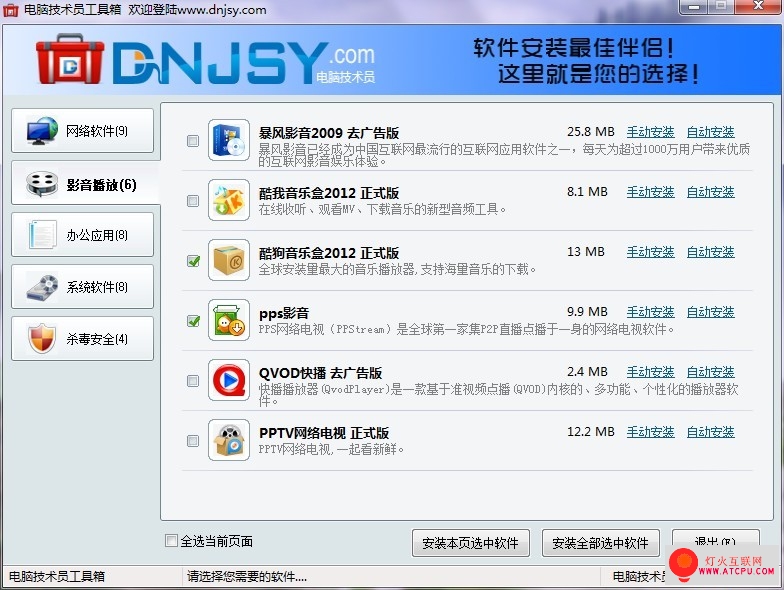
Task: Click the 12.2 MB size value
Action: coord(590,432)
